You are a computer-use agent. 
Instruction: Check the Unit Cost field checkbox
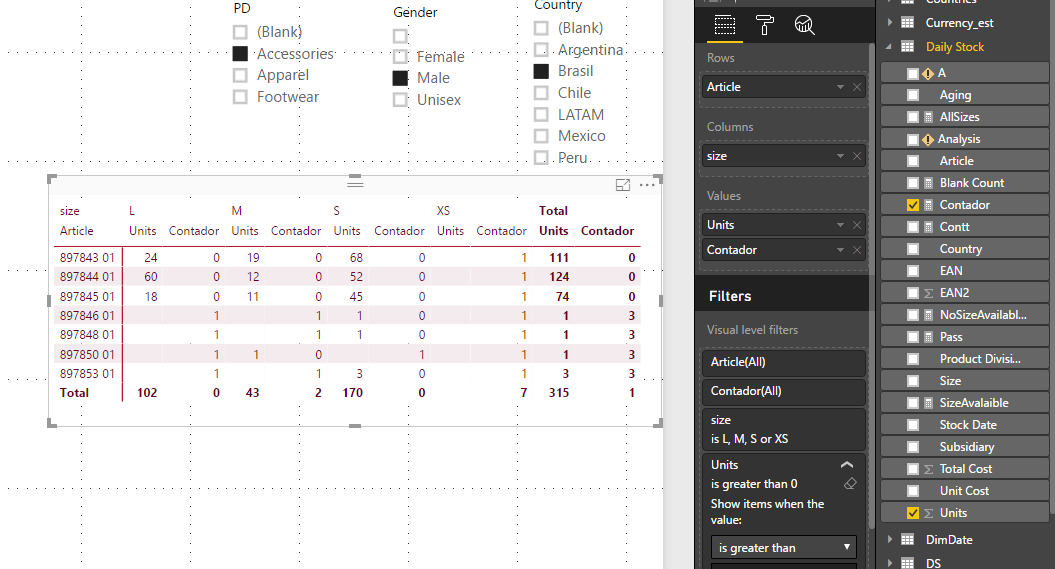pyautogui.click(x=913, y=491)
